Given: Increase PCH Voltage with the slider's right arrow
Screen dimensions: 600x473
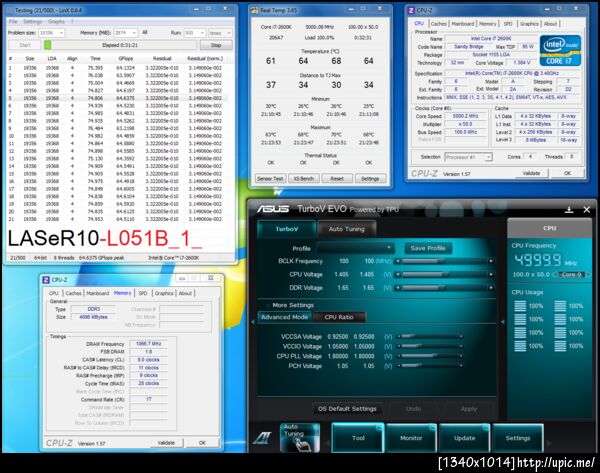Looking at the screenshot, I should [x=461, y=366].
